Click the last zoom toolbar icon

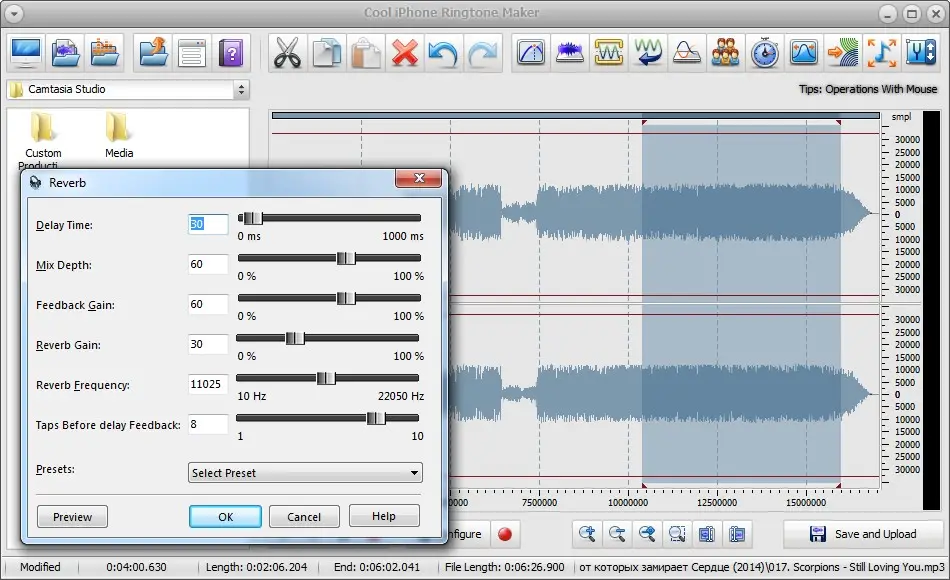tap(737, 534)
